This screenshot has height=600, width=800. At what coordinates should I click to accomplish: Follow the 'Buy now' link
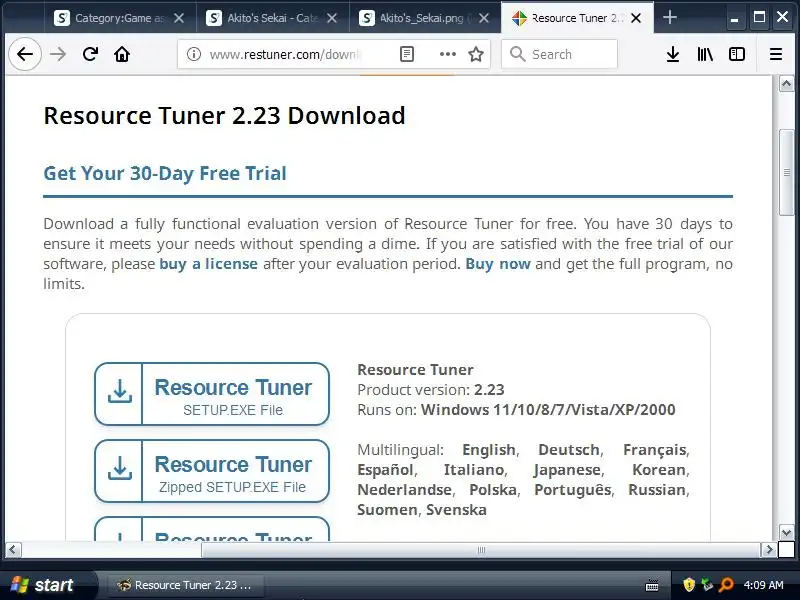(498, 264)
